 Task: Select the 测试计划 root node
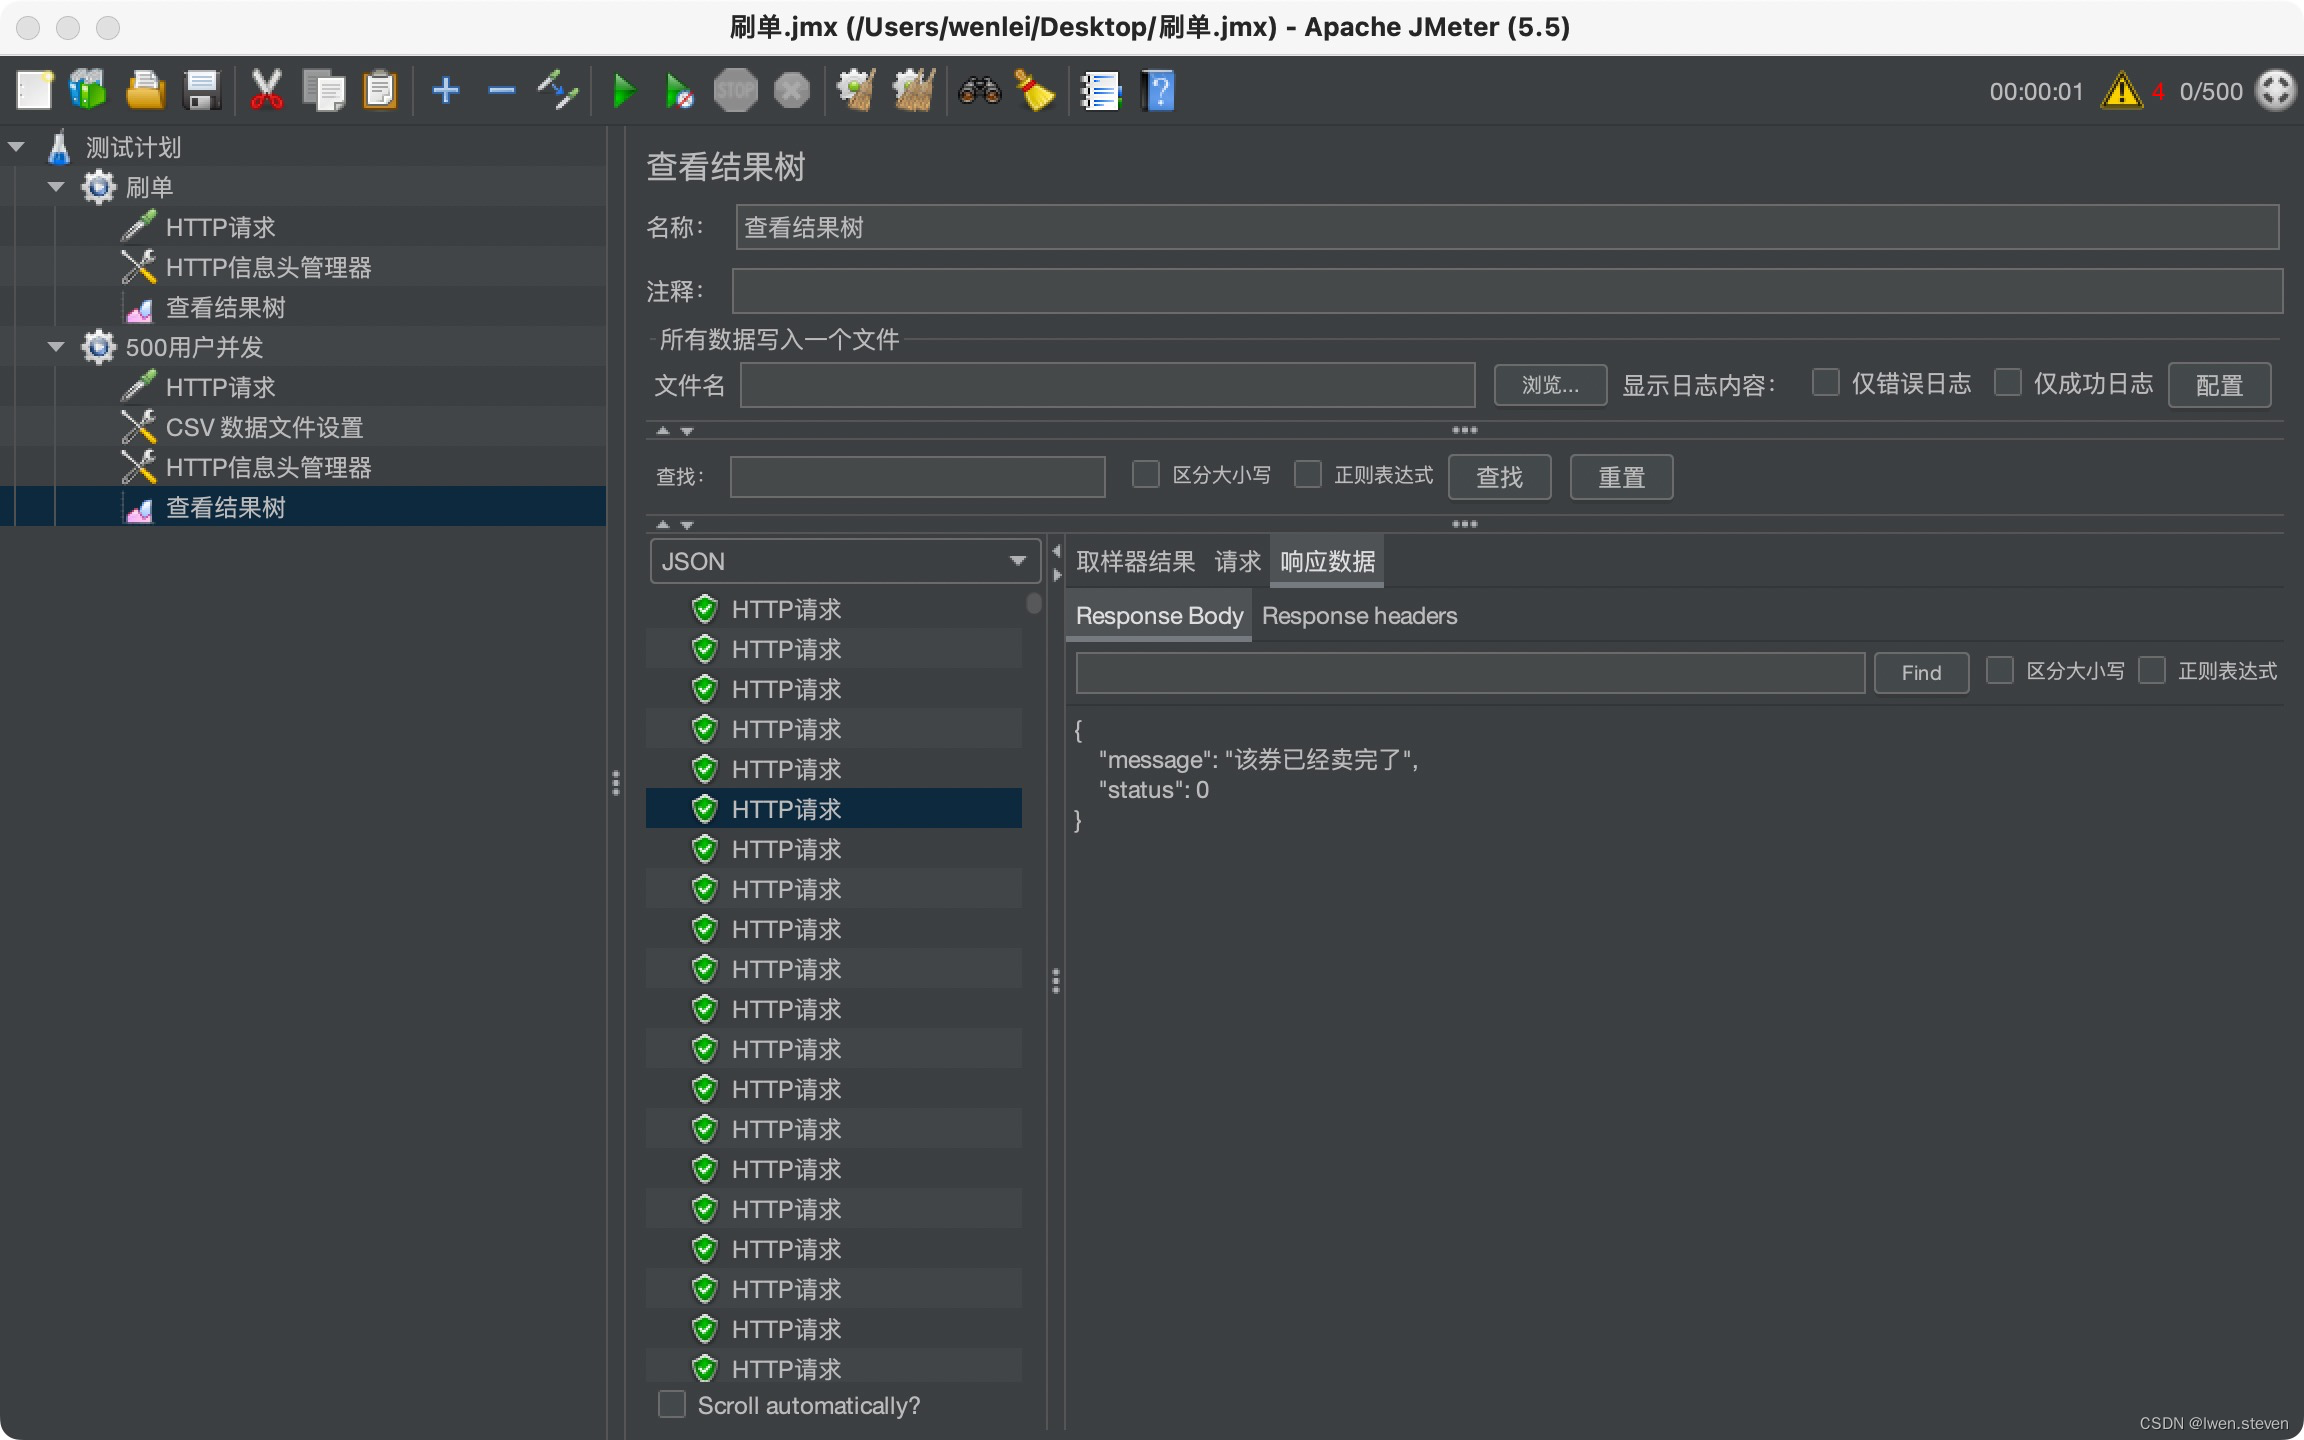(133, 147)
